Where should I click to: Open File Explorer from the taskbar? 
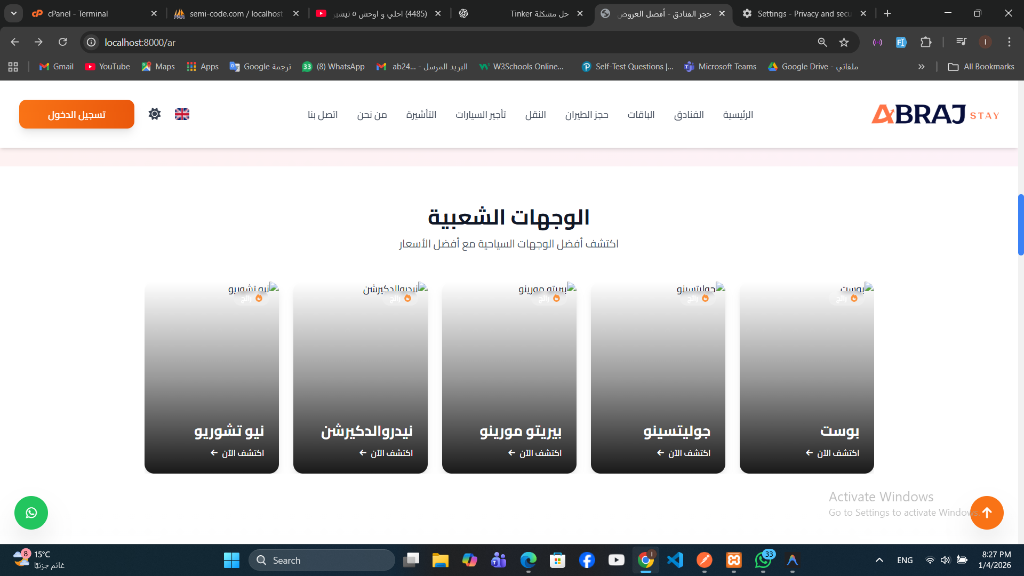point(440,560)
